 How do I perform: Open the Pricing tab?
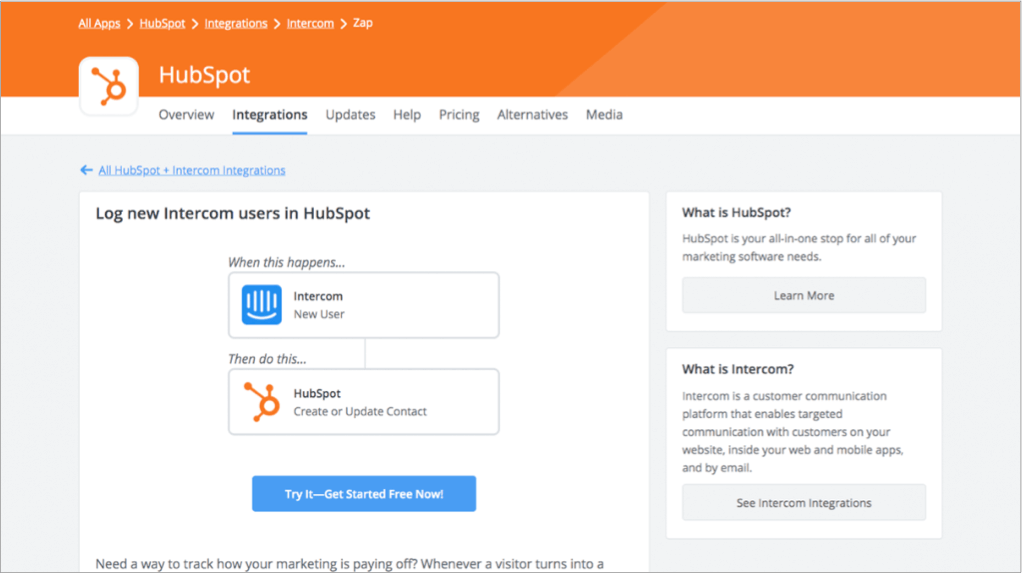(x=459, y=115)
